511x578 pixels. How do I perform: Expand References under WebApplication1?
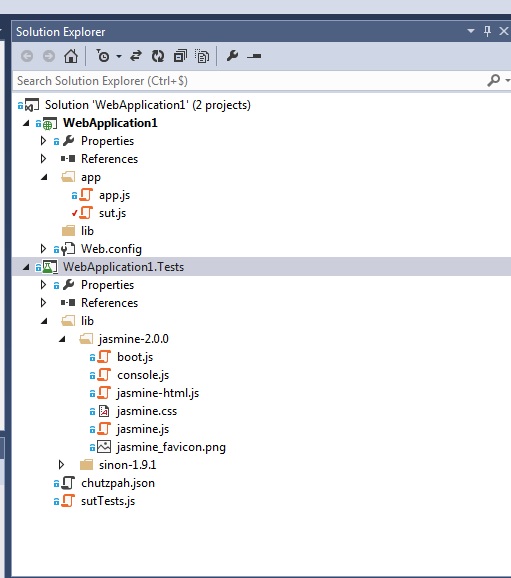(x=43, y=159)
